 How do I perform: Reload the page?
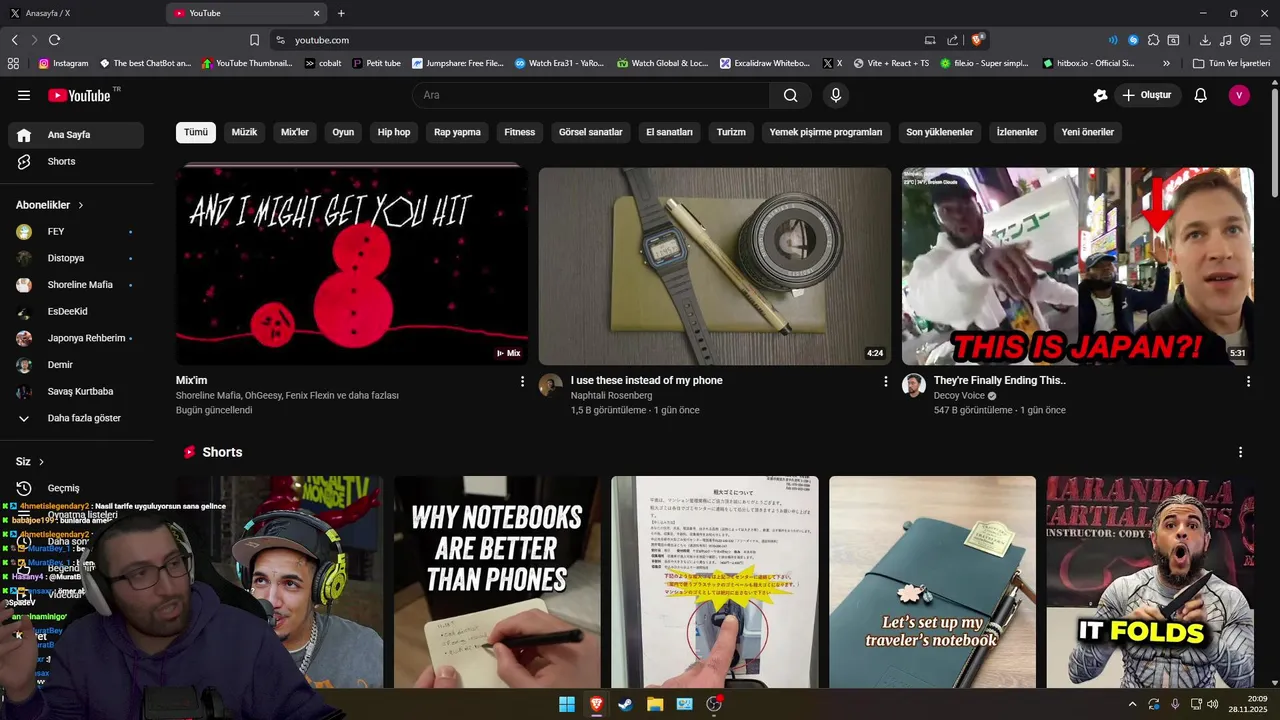[x=54, y=40]
